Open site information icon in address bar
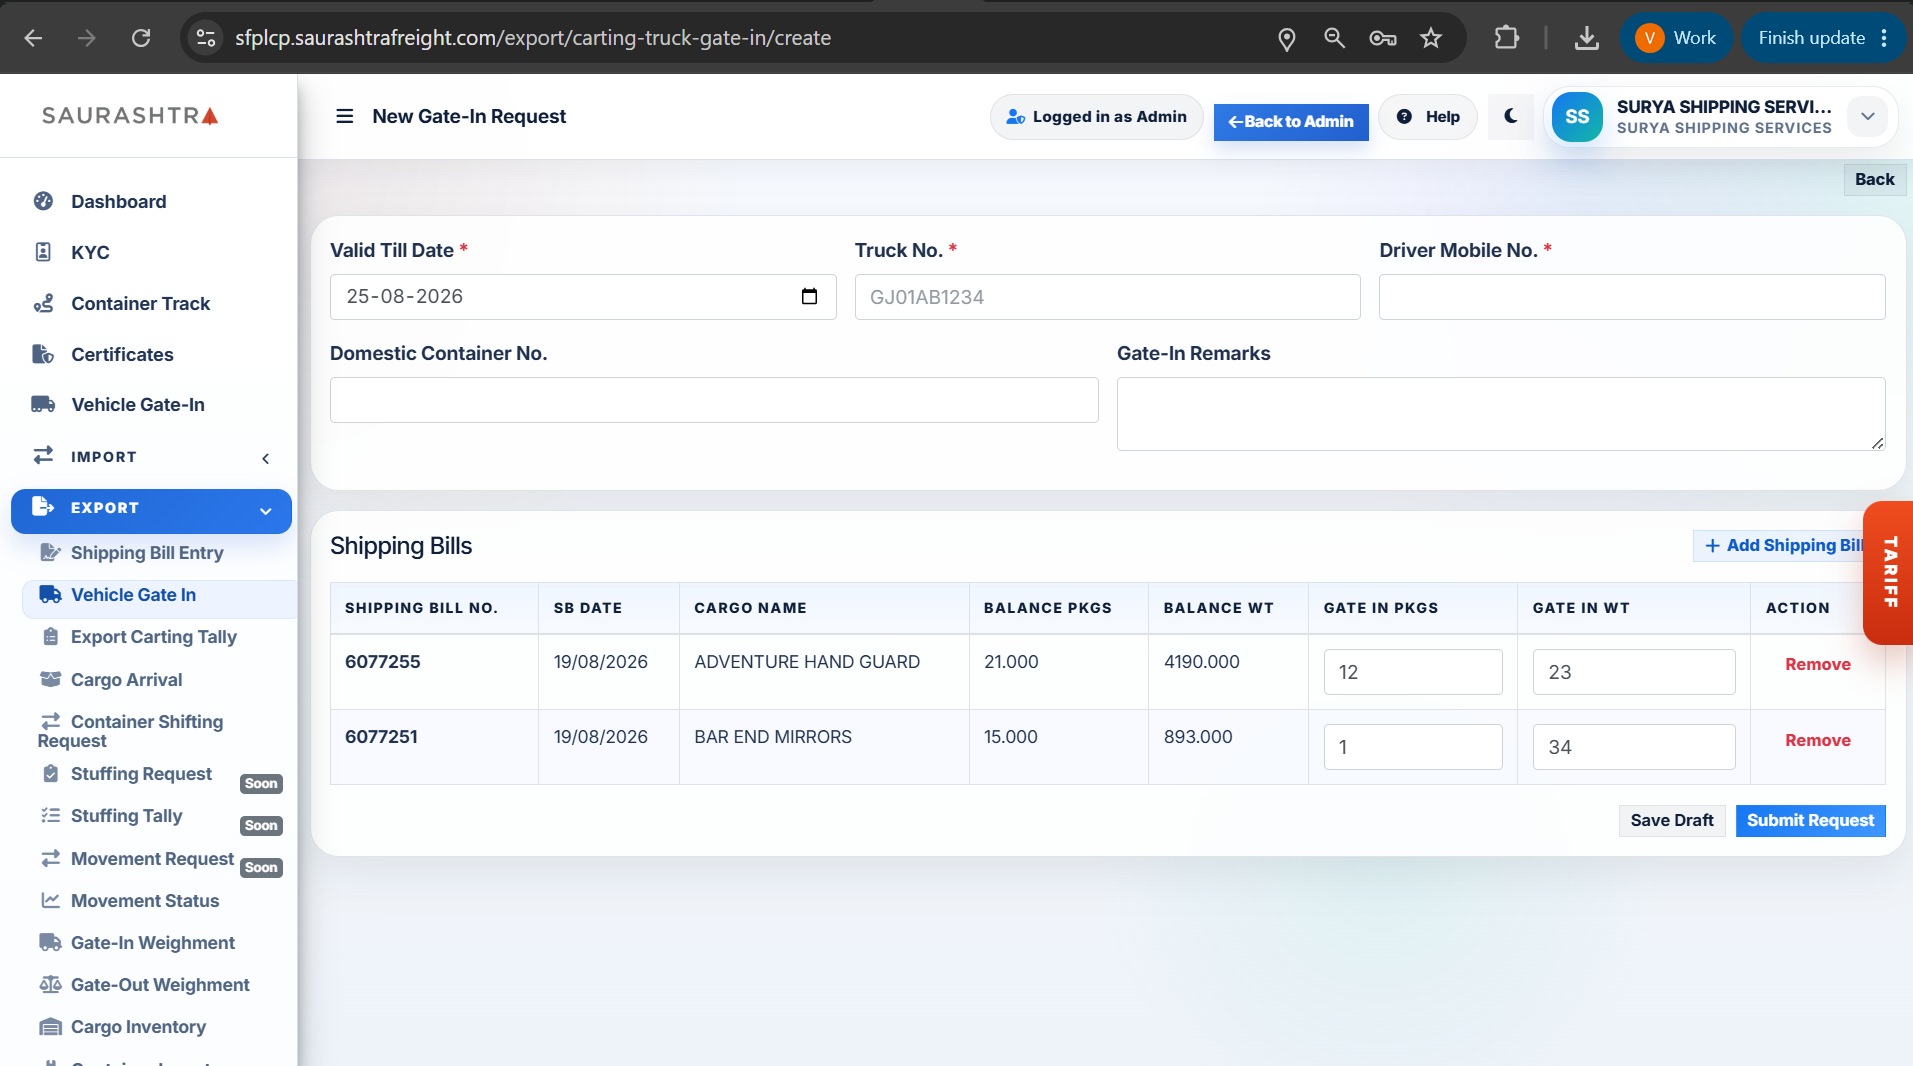 (x=206, y=38)
